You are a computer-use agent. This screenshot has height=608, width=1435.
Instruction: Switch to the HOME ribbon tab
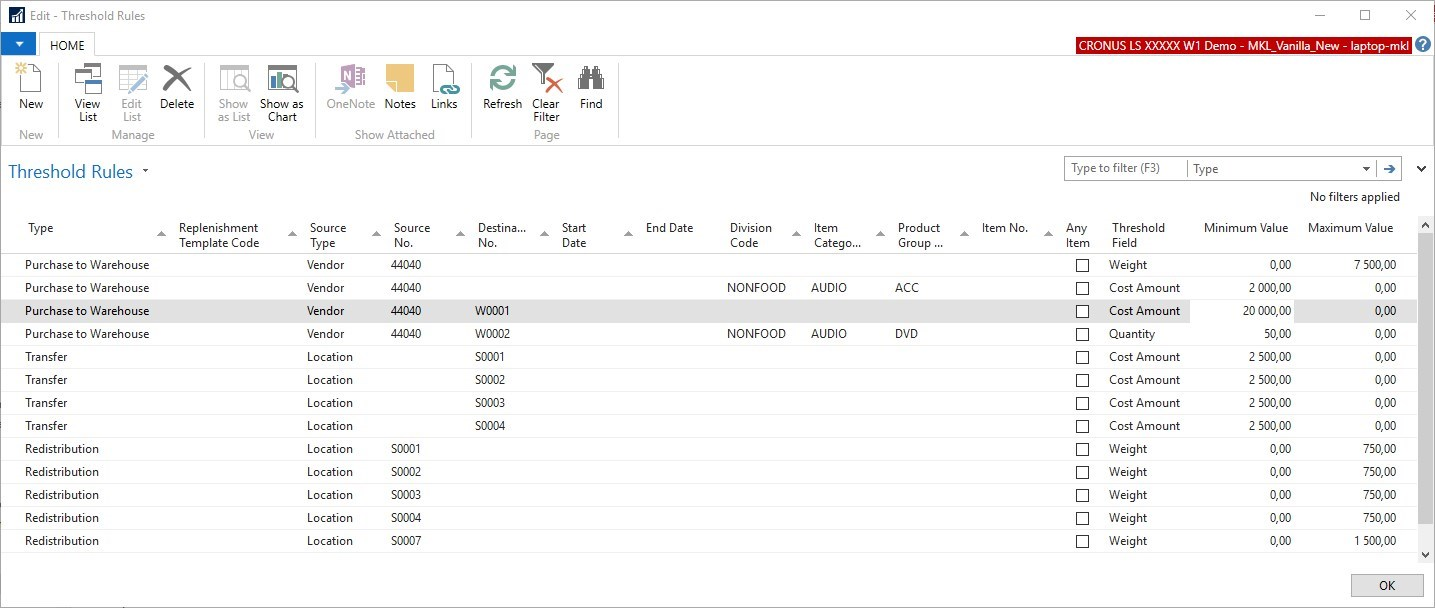(x=68, y=45)
